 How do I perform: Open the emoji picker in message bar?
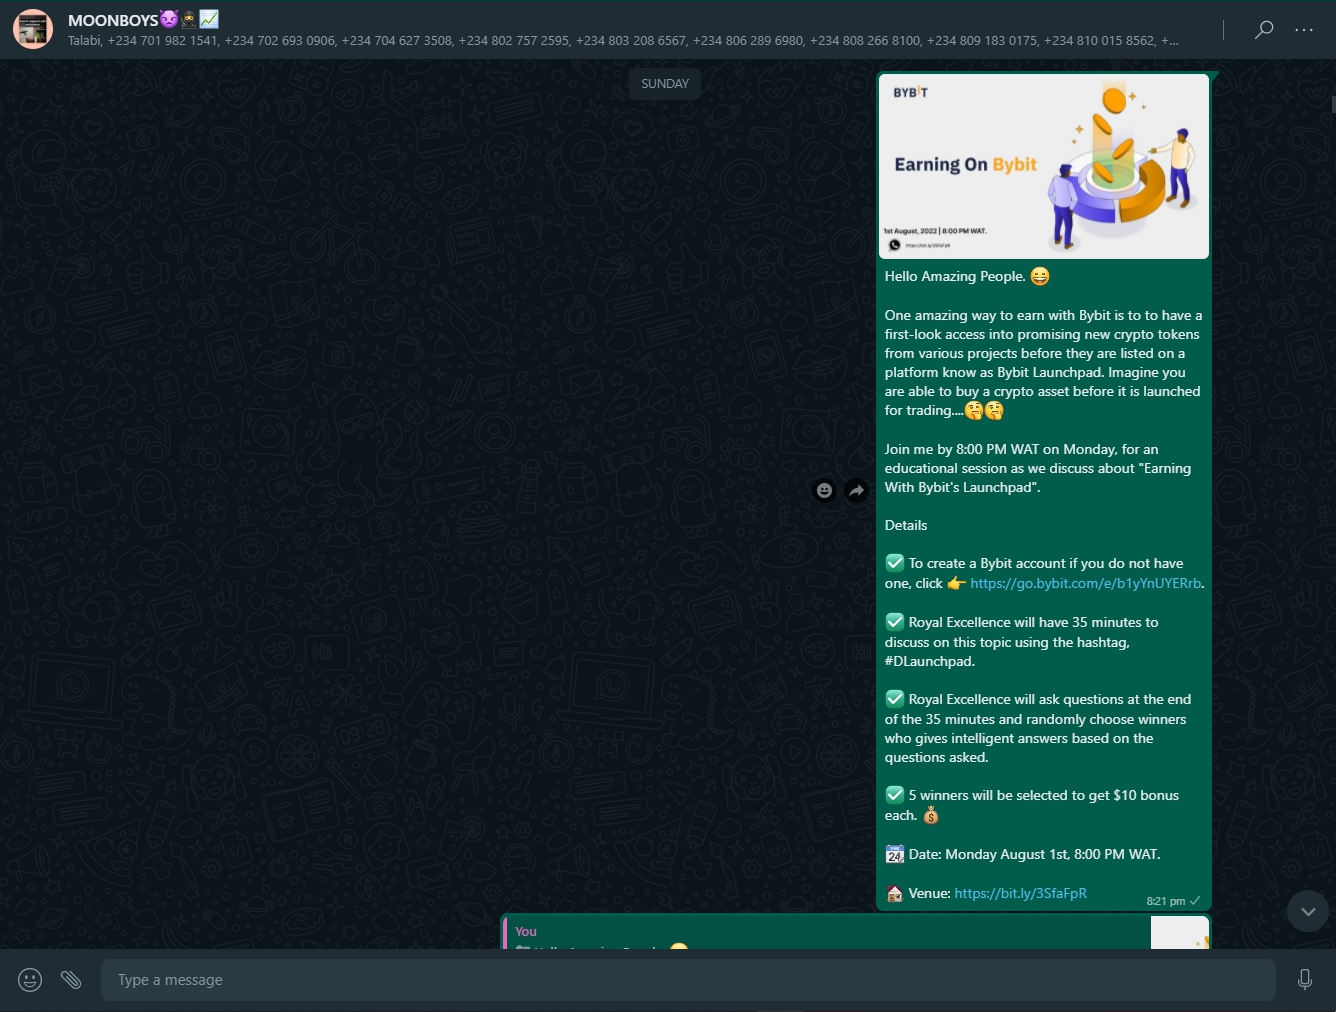[x=30, y=980]
